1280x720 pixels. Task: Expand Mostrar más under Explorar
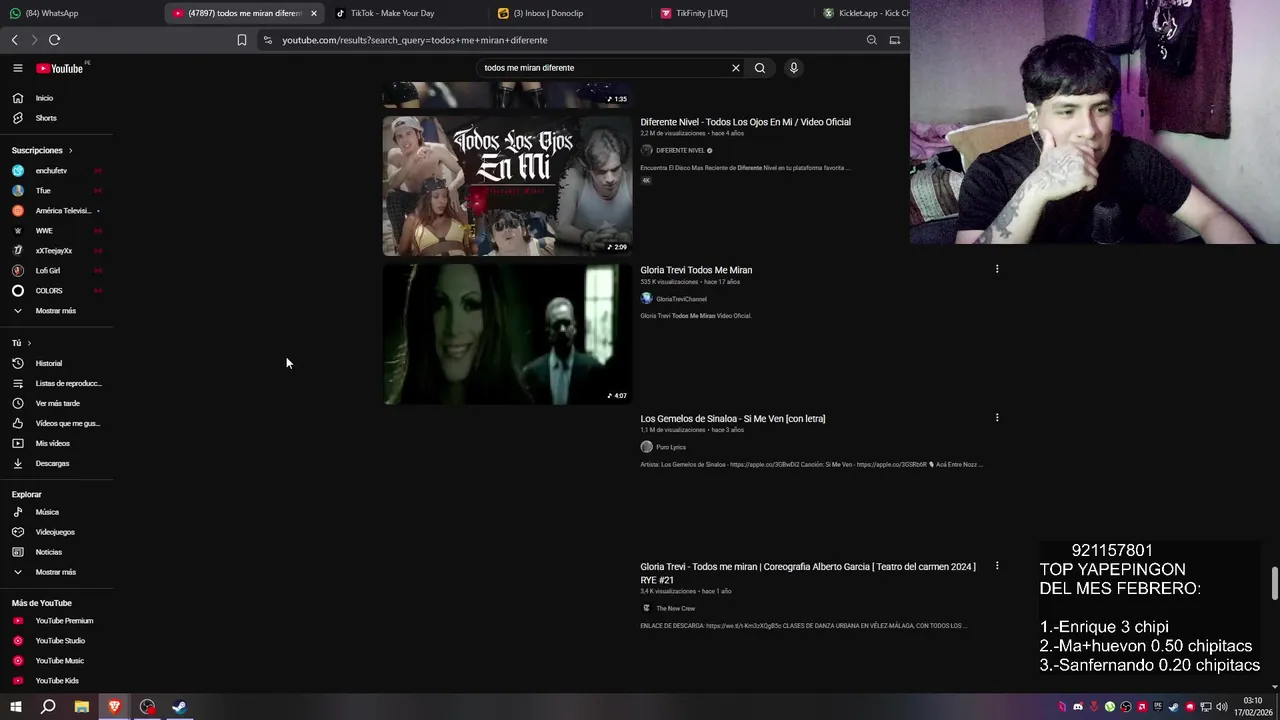(x=56, y=572)
